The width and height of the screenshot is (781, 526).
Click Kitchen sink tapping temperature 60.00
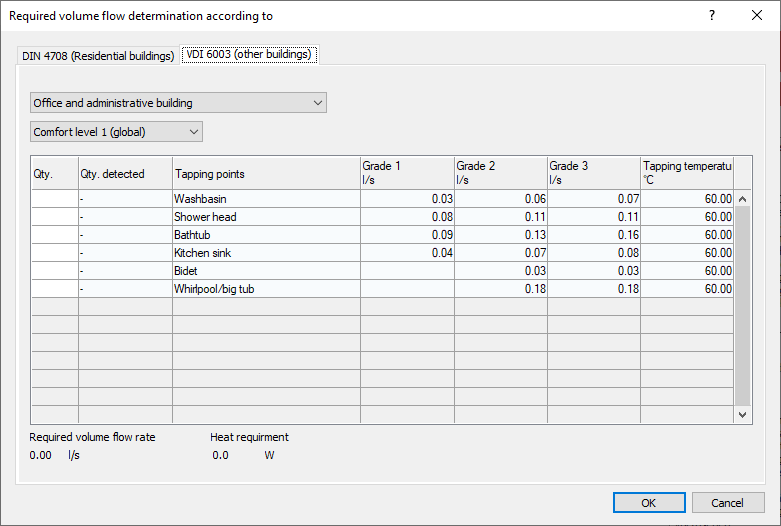coord(687,253)
